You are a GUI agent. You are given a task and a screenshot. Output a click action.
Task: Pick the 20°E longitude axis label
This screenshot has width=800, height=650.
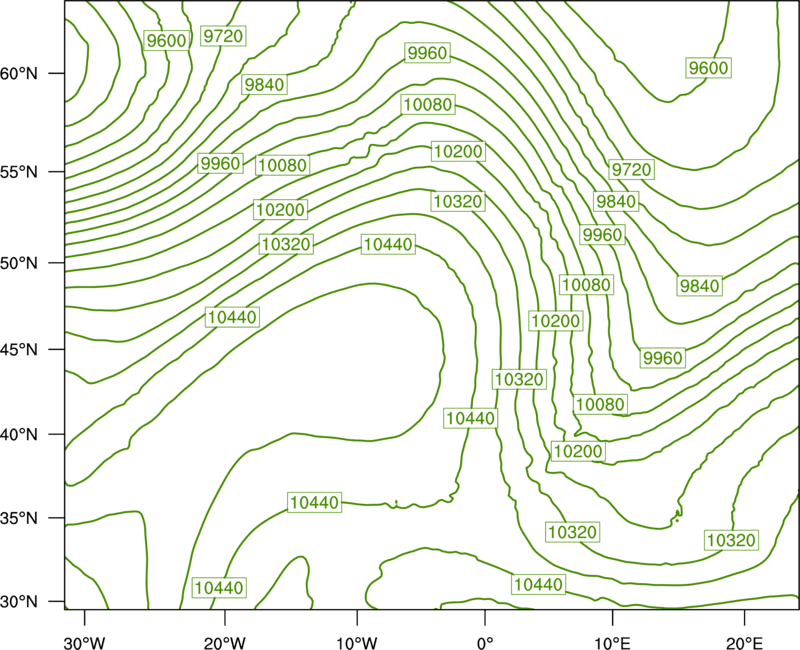[743, 643]
